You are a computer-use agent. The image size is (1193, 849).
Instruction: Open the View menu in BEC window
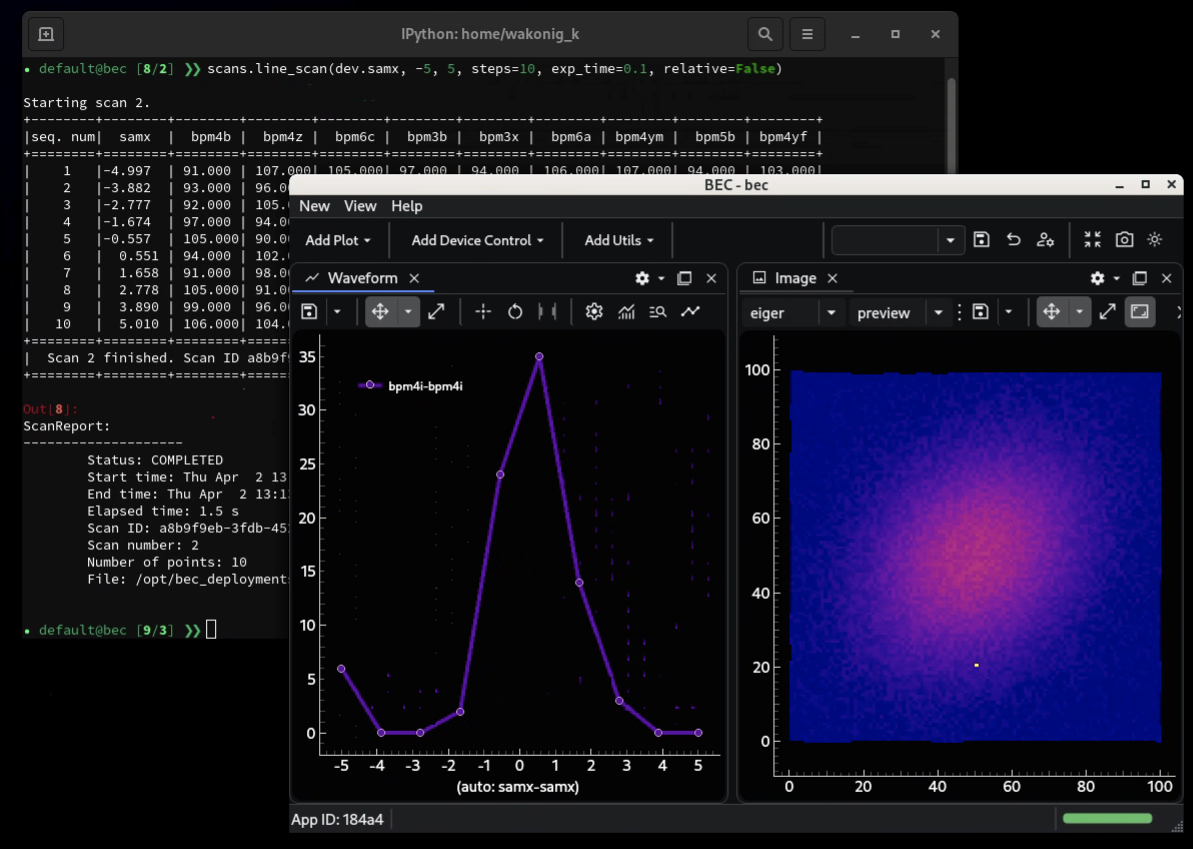[x=360, y=206]
